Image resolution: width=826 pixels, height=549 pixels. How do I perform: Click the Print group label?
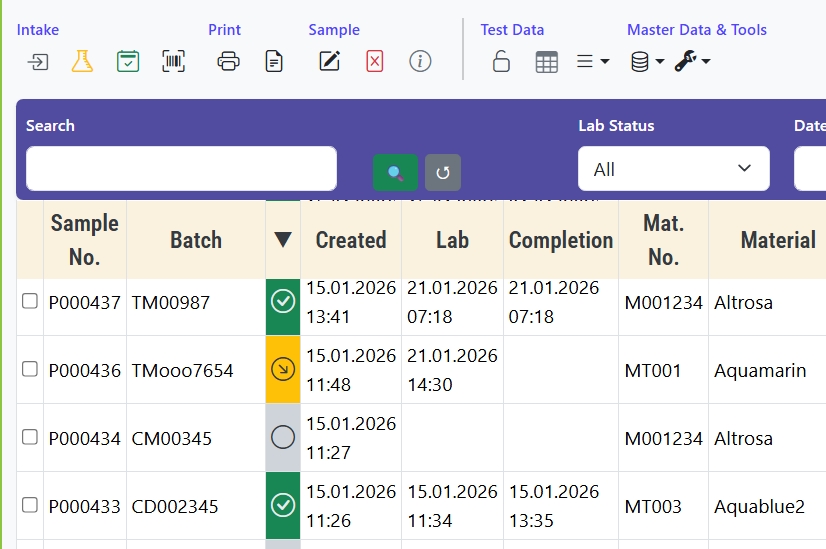click(x=224, y=30)
